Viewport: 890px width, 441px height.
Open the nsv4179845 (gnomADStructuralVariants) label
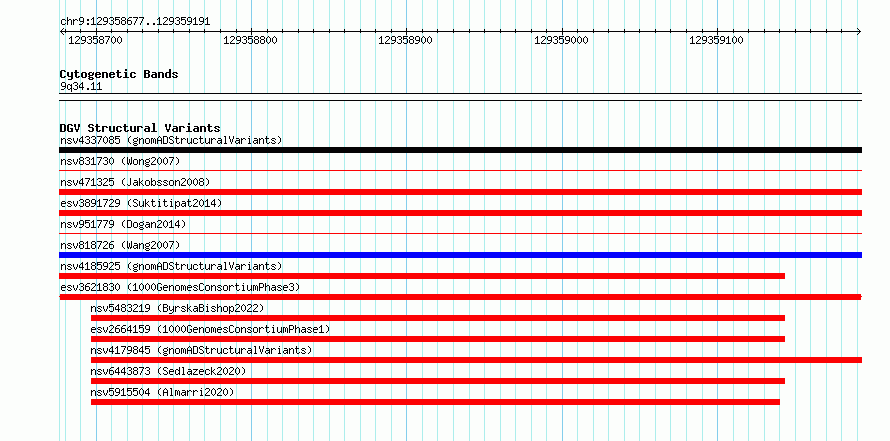[201, 350]
